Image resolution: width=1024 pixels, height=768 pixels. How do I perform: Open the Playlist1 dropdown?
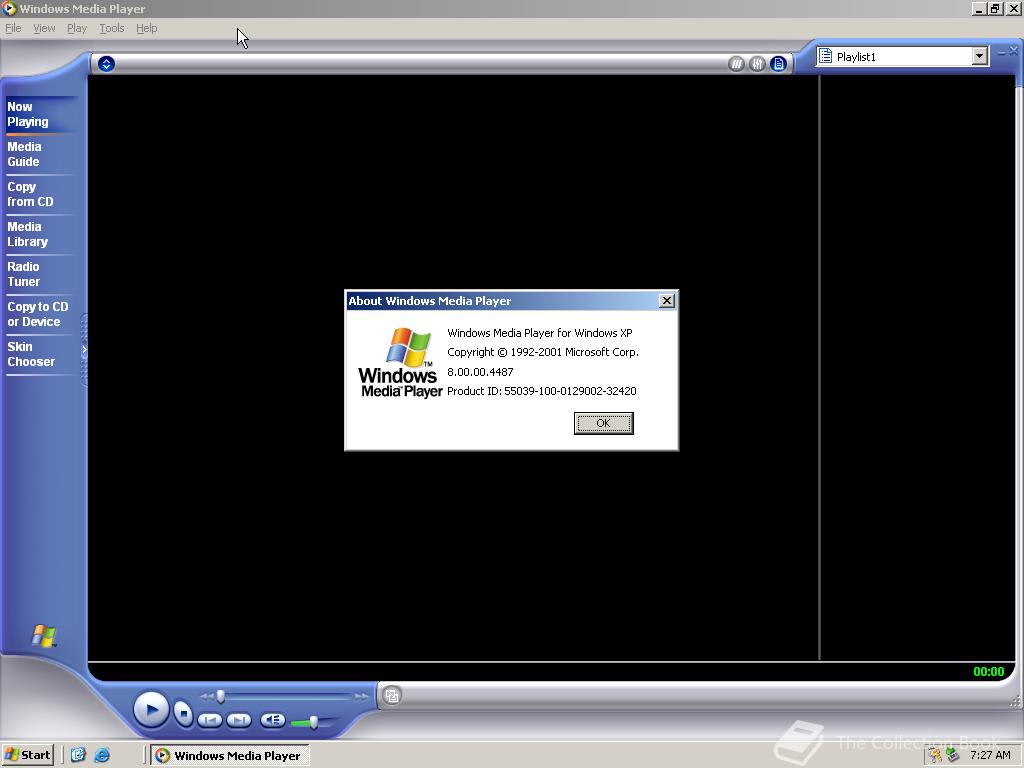coord(980,57)
